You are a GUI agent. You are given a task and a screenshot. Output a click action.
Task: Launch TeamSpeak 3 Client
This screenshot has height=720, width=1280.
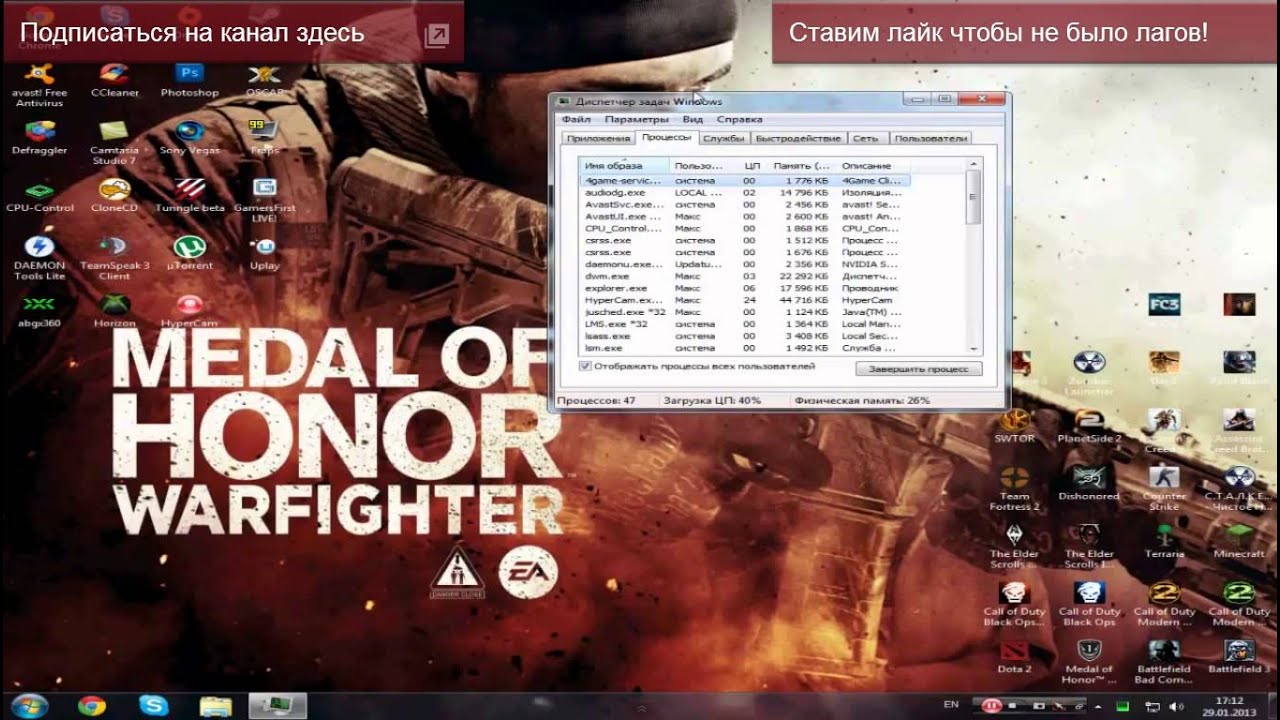pos(114,258)
